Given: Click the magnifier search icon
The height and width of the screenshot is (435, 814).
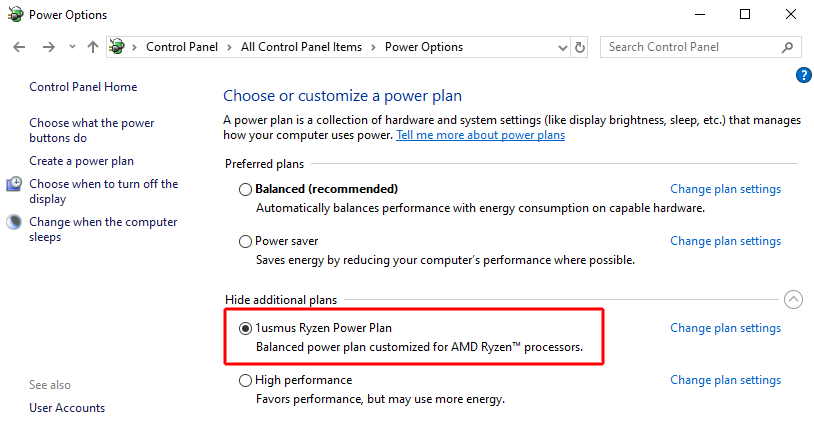Looking at the screenshot, I should (788, 47).
